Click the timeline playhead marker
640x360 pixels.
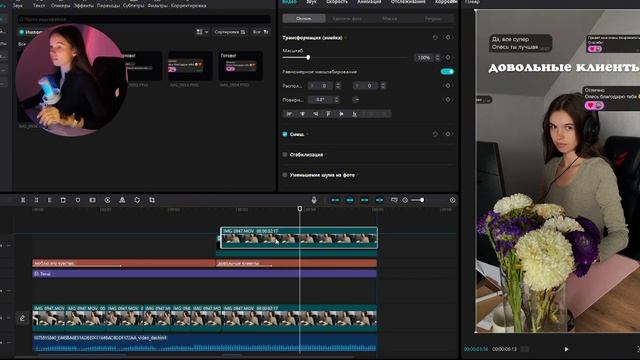[300, 209]
